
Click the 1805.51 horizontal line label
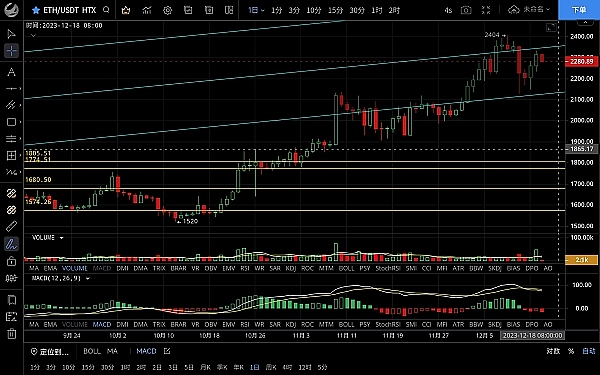(38, 153)
